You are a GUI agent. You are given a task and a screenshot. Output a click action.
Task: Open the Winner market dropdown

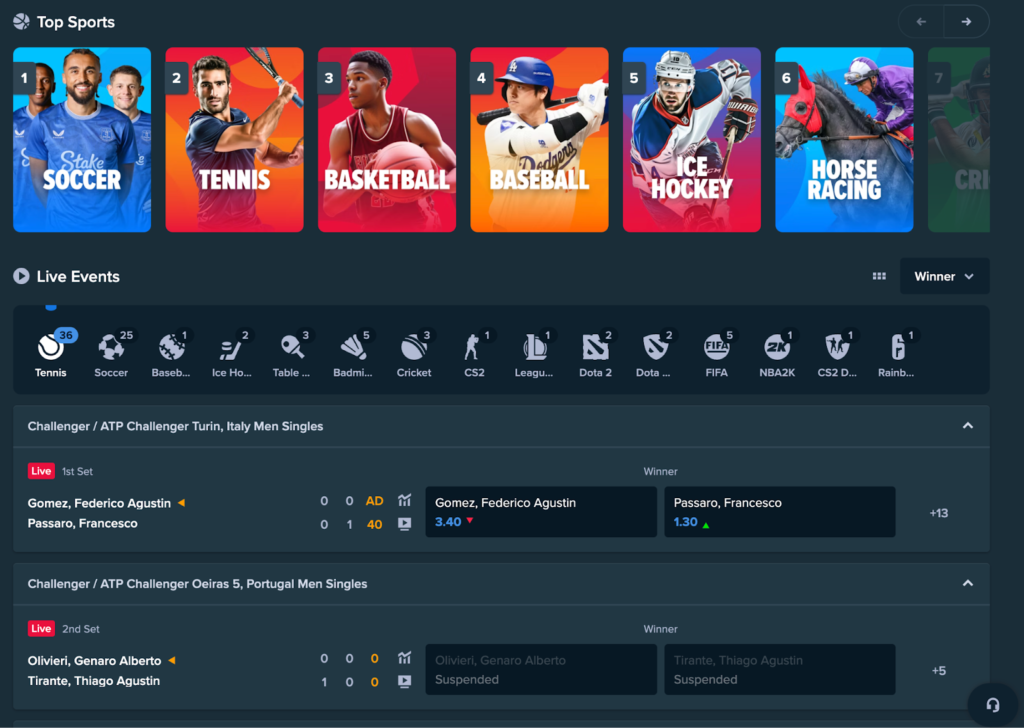click(944, 277)
